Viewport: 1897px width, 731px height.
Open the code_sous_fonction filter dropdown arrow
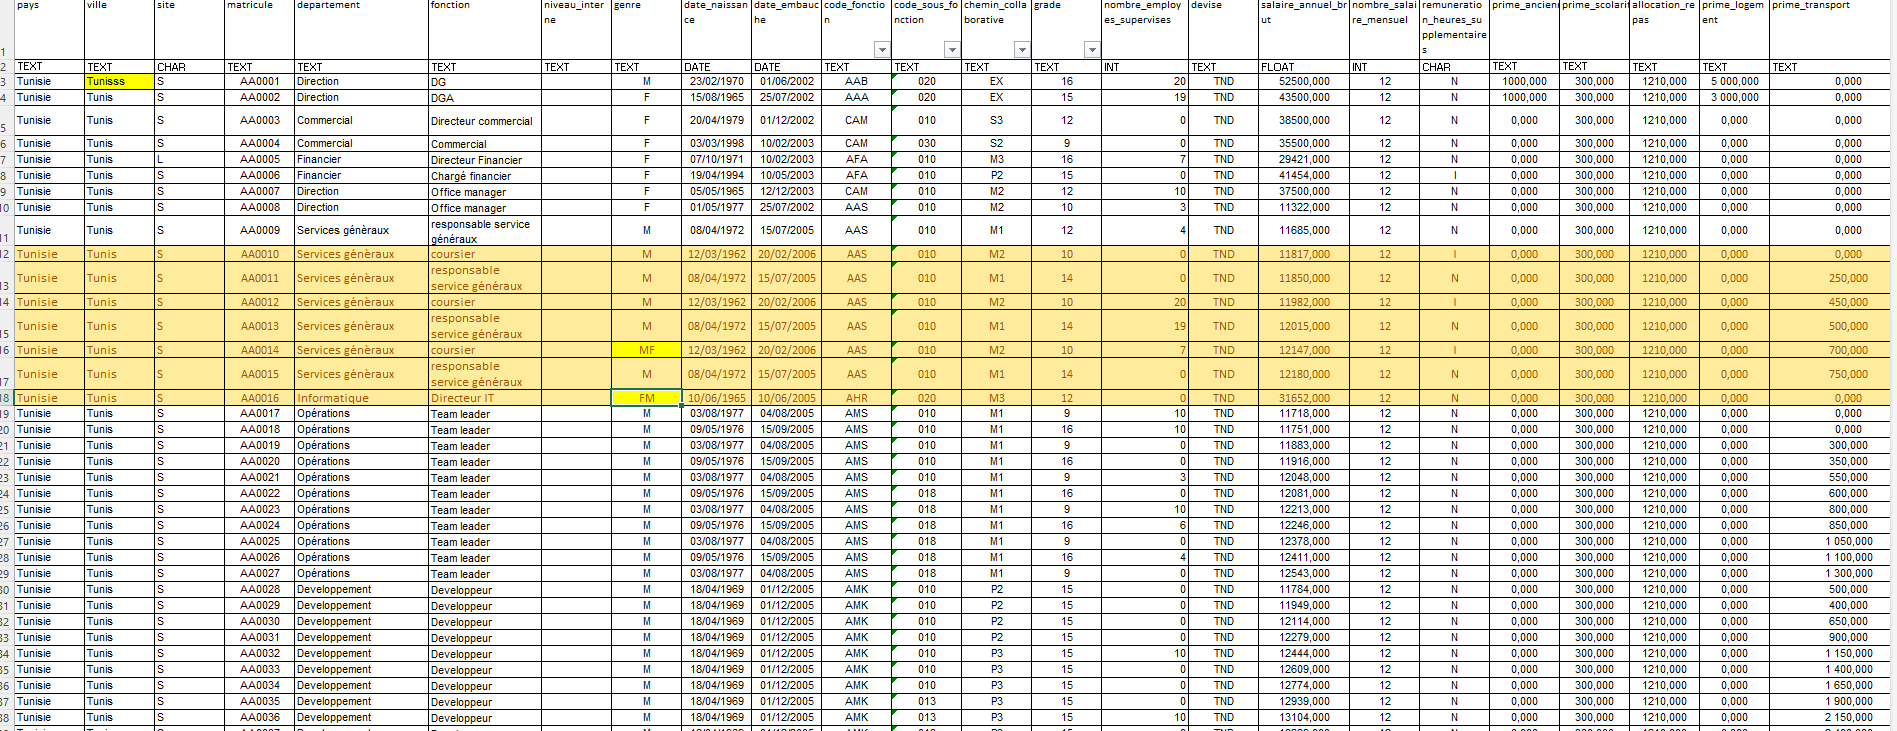point(951,50)
